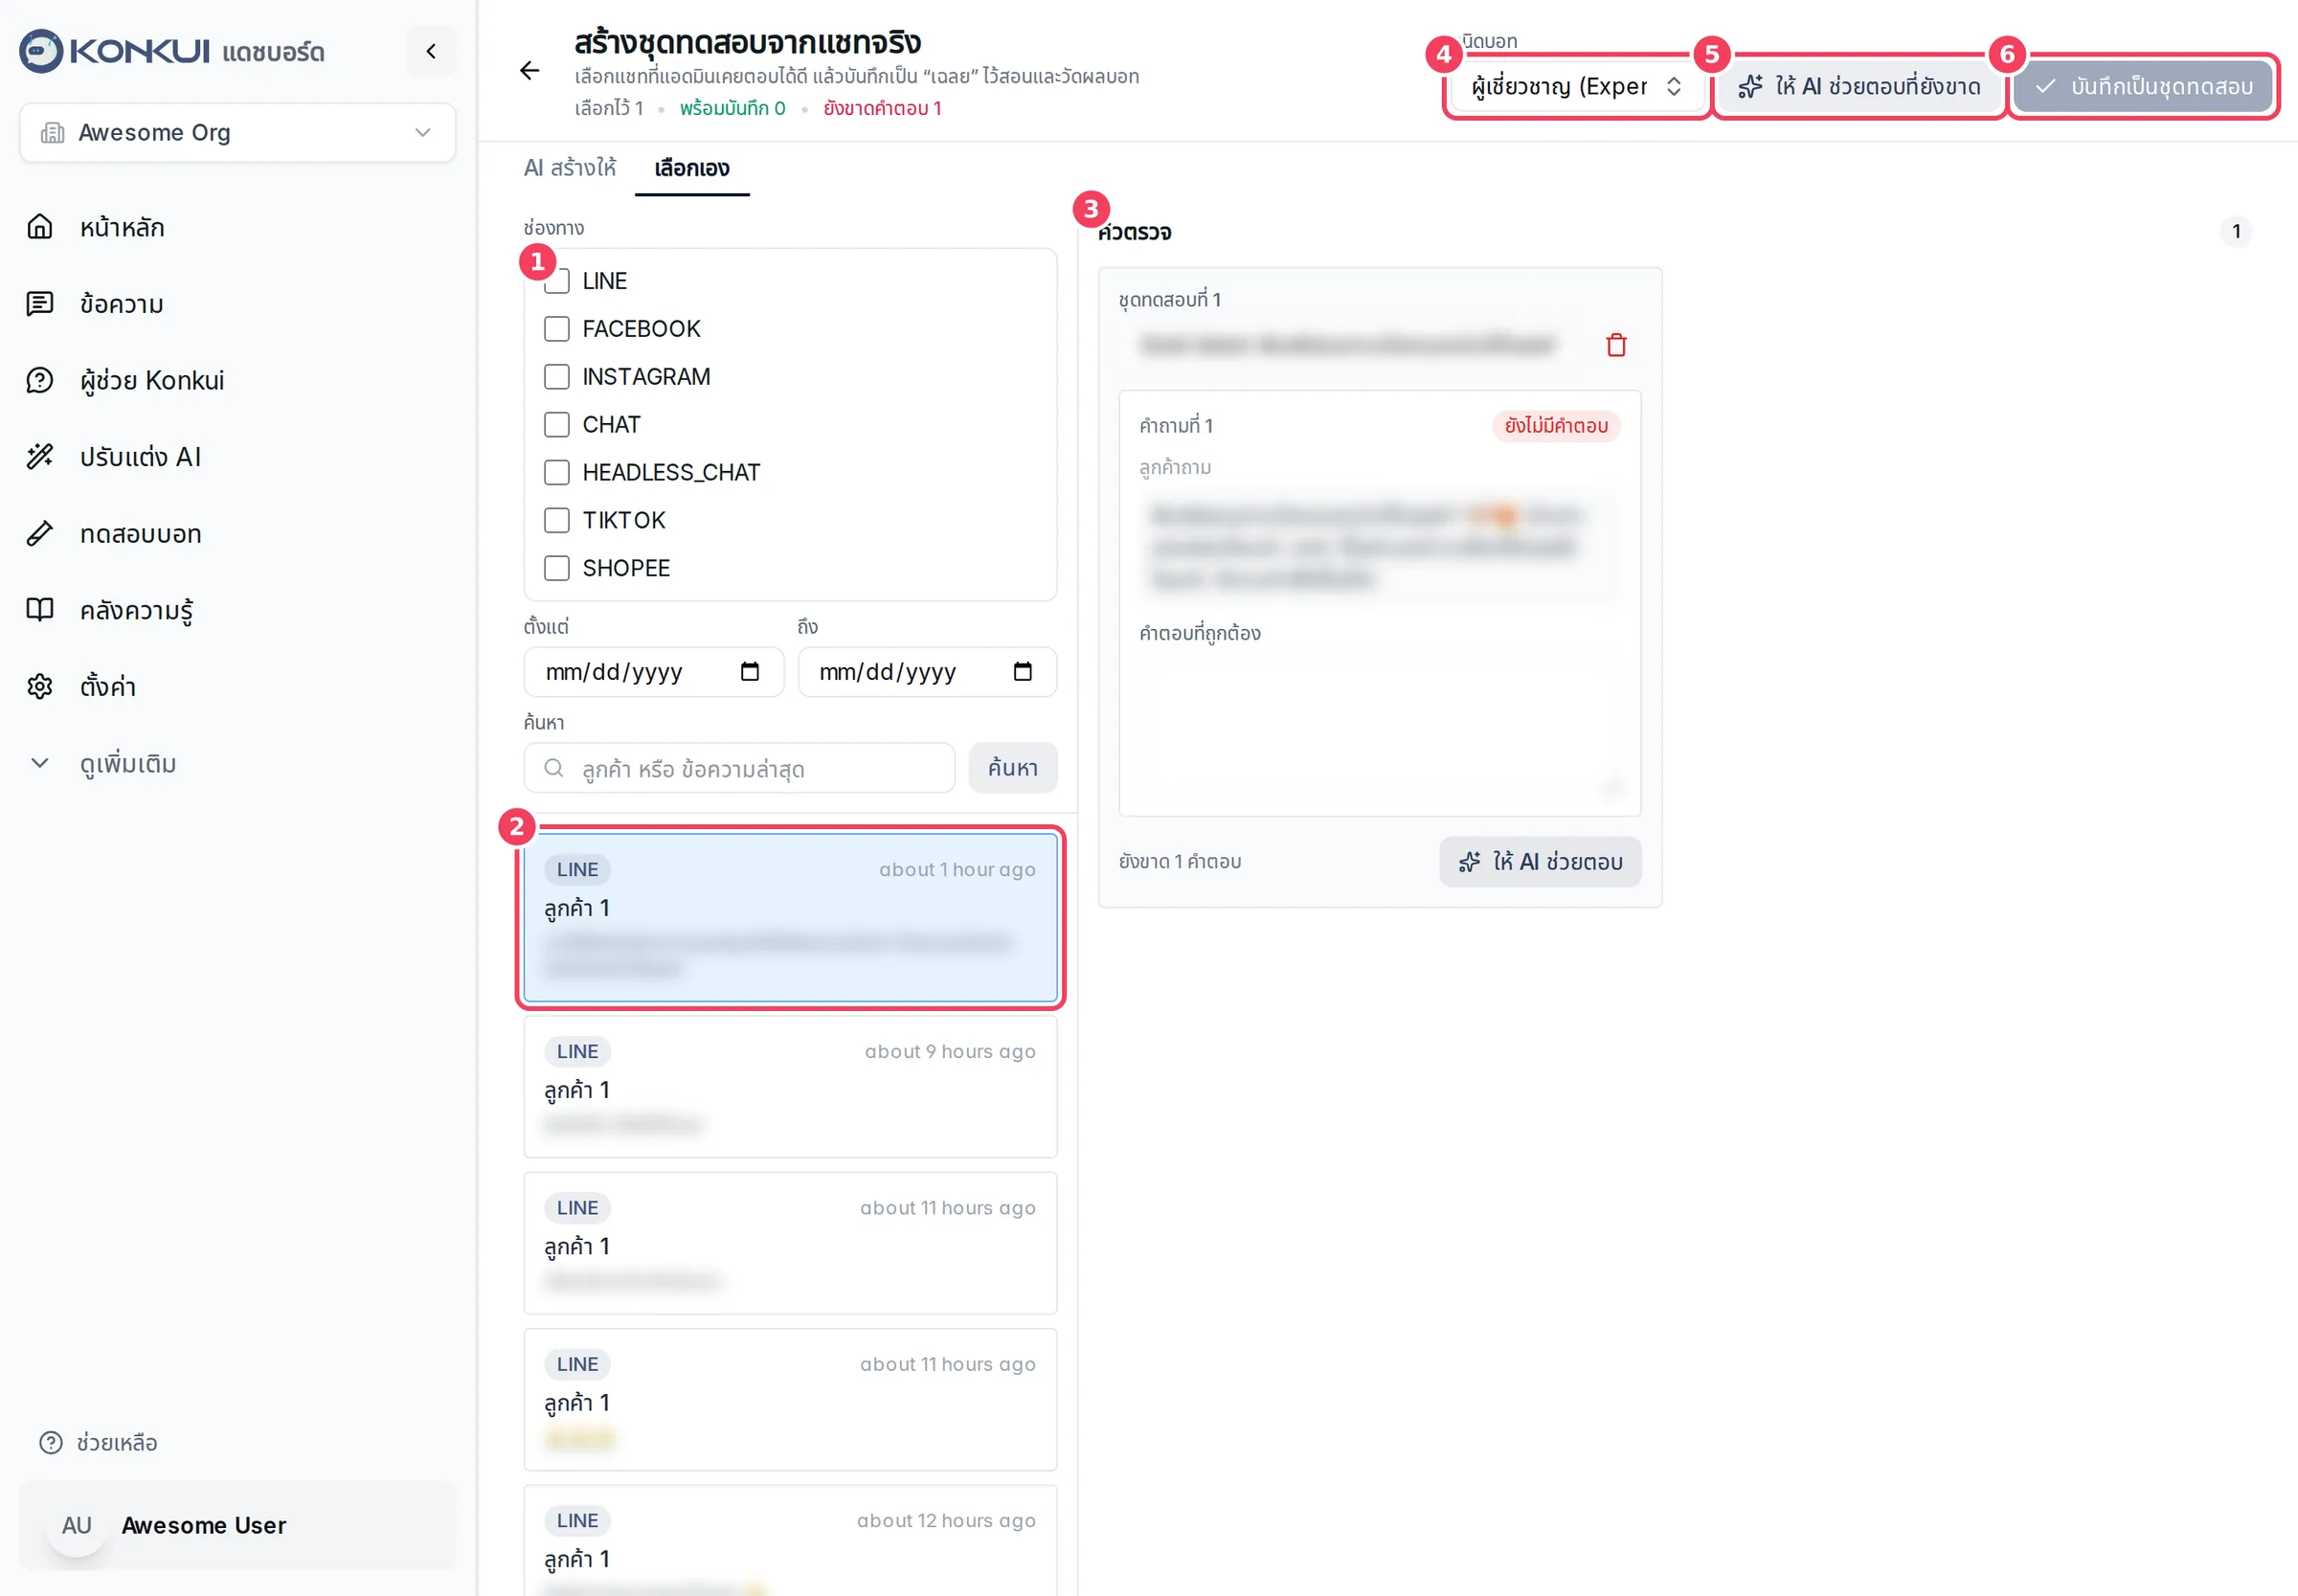Image resolution: width=2298 pixels, height=1596 pixels.
Task: Open the ถึง date calendar picker icon
Action: (1022, 671)
